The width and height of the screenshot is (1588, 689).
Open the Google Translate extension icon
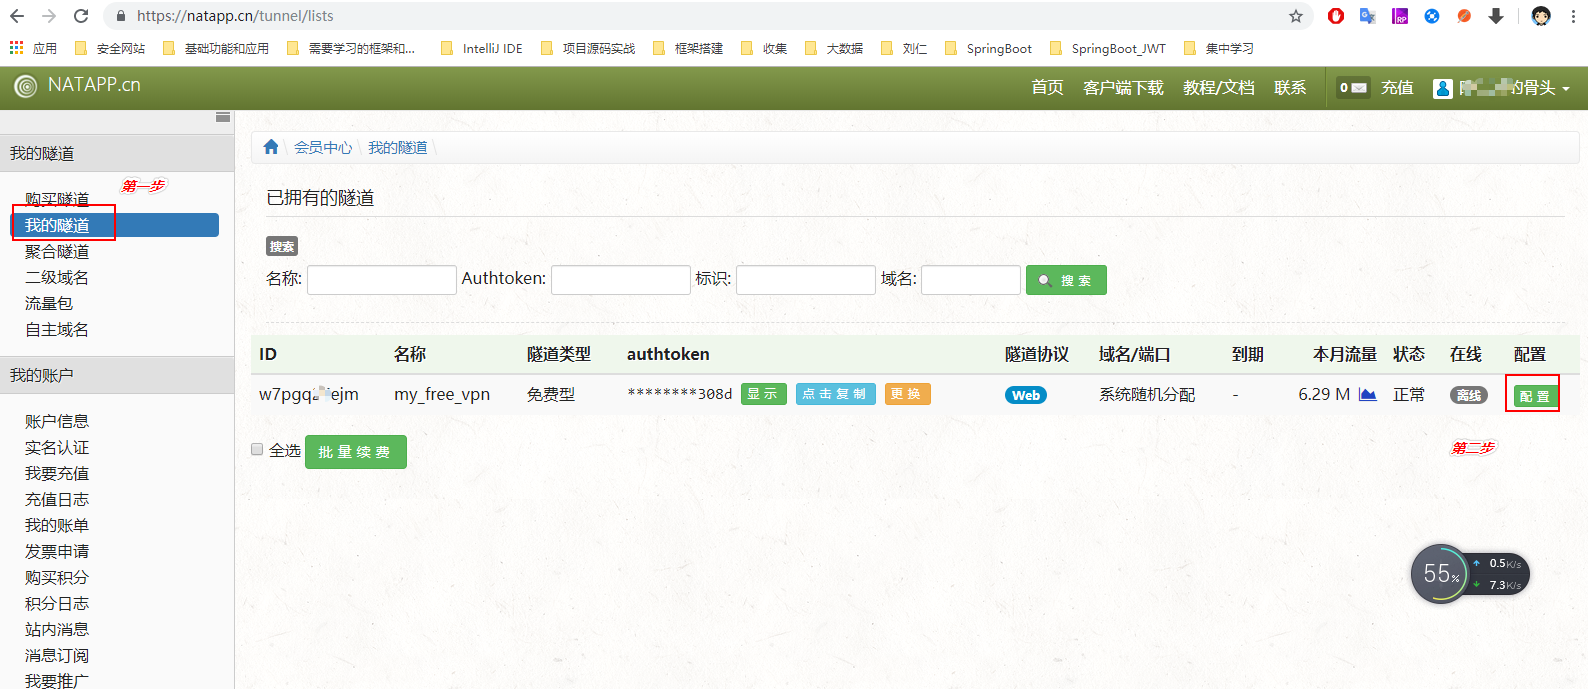click(1368, 16)
